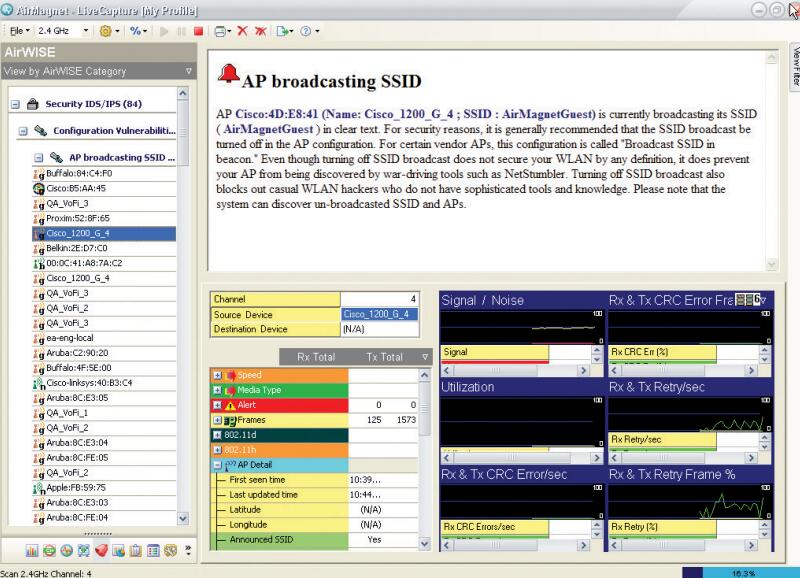Click the double red X clear-all icon
The width and height of the screenshot is (800, 578).
[260, 31]
